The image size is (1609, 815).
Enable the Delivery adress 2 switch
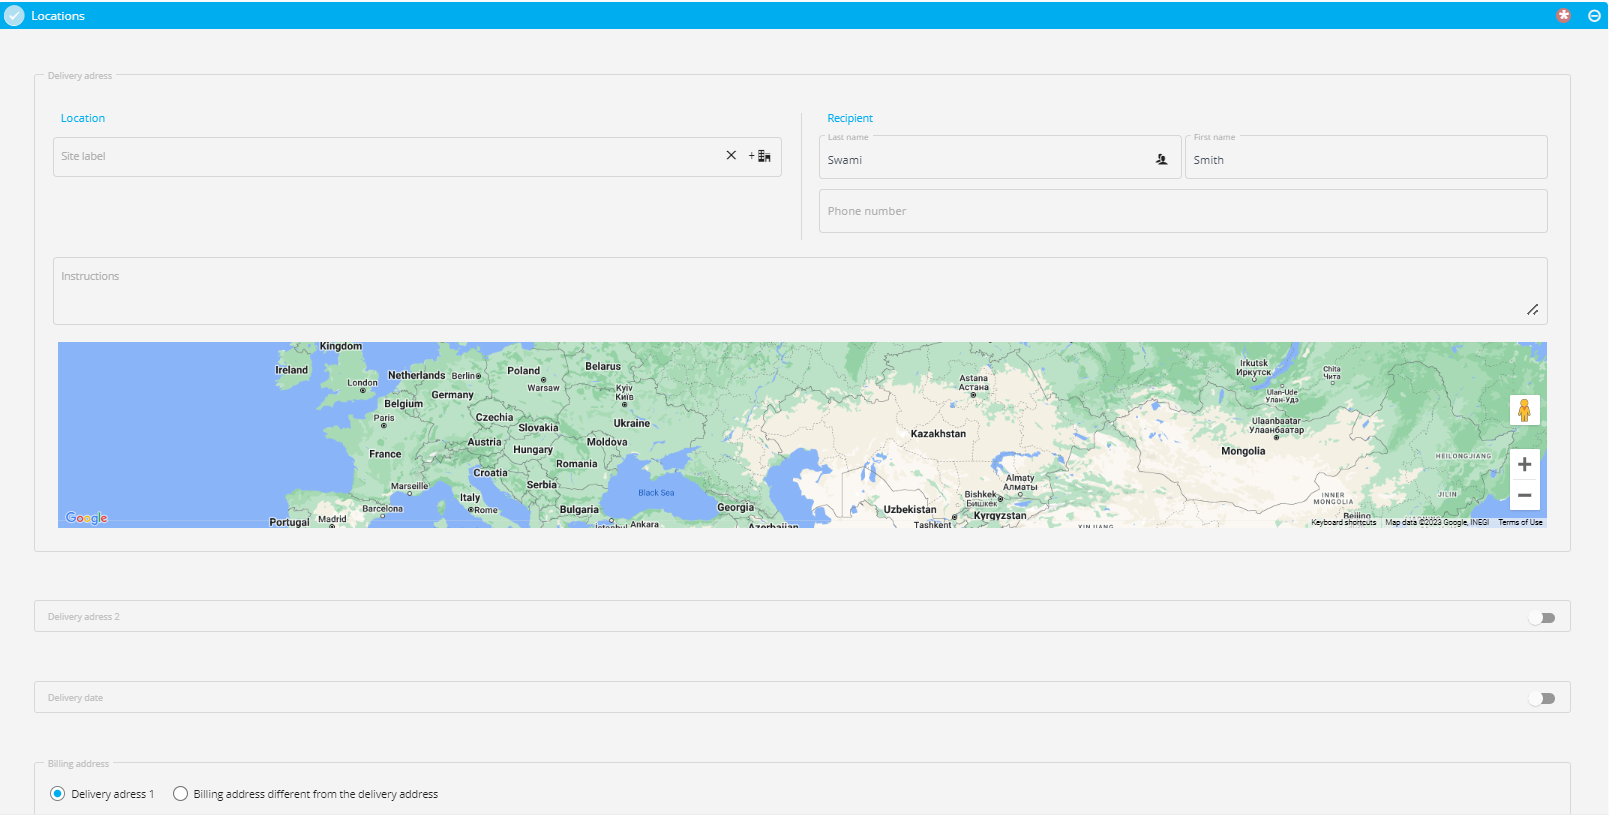1542,618
